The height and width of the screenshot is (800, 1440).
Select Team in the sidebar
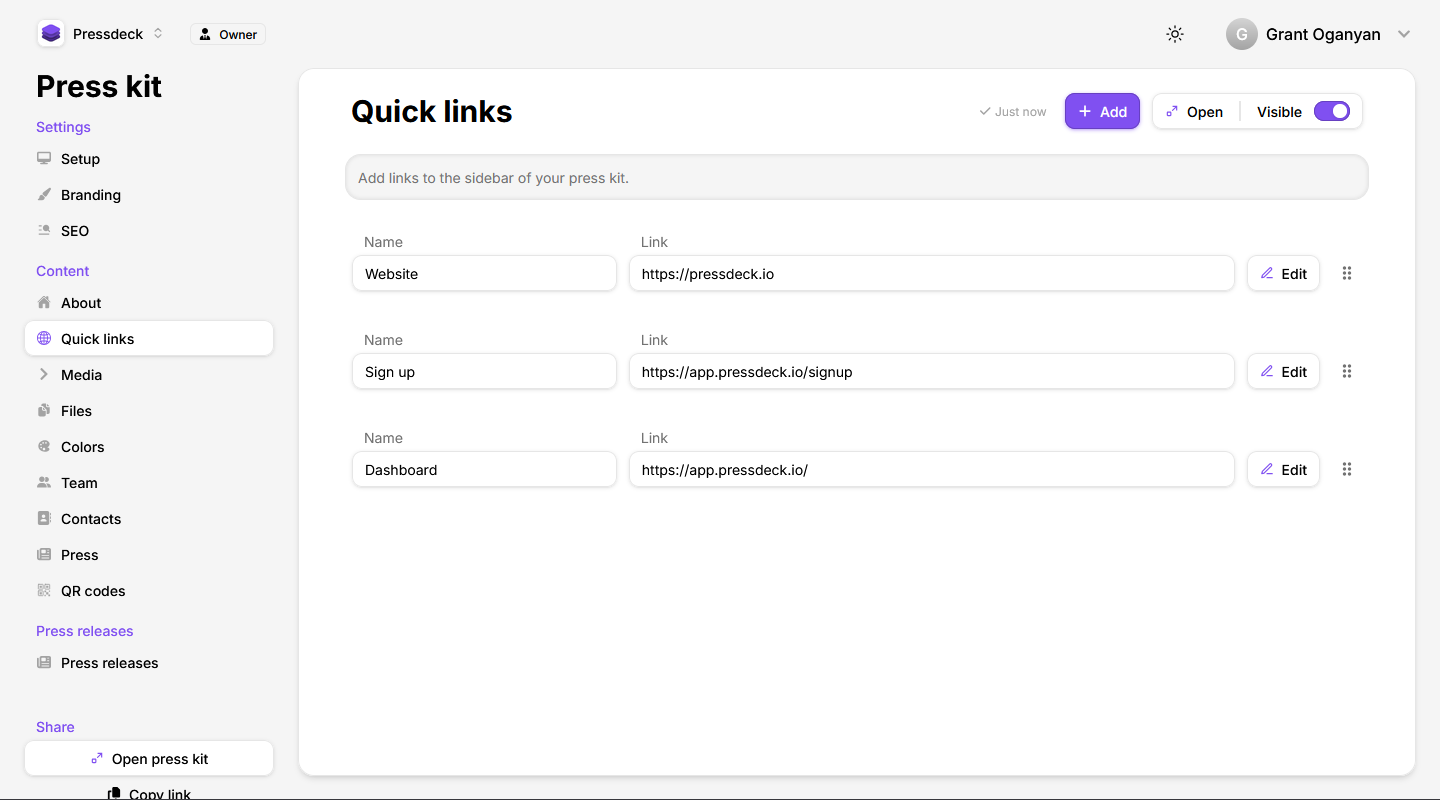click(79, 483)
